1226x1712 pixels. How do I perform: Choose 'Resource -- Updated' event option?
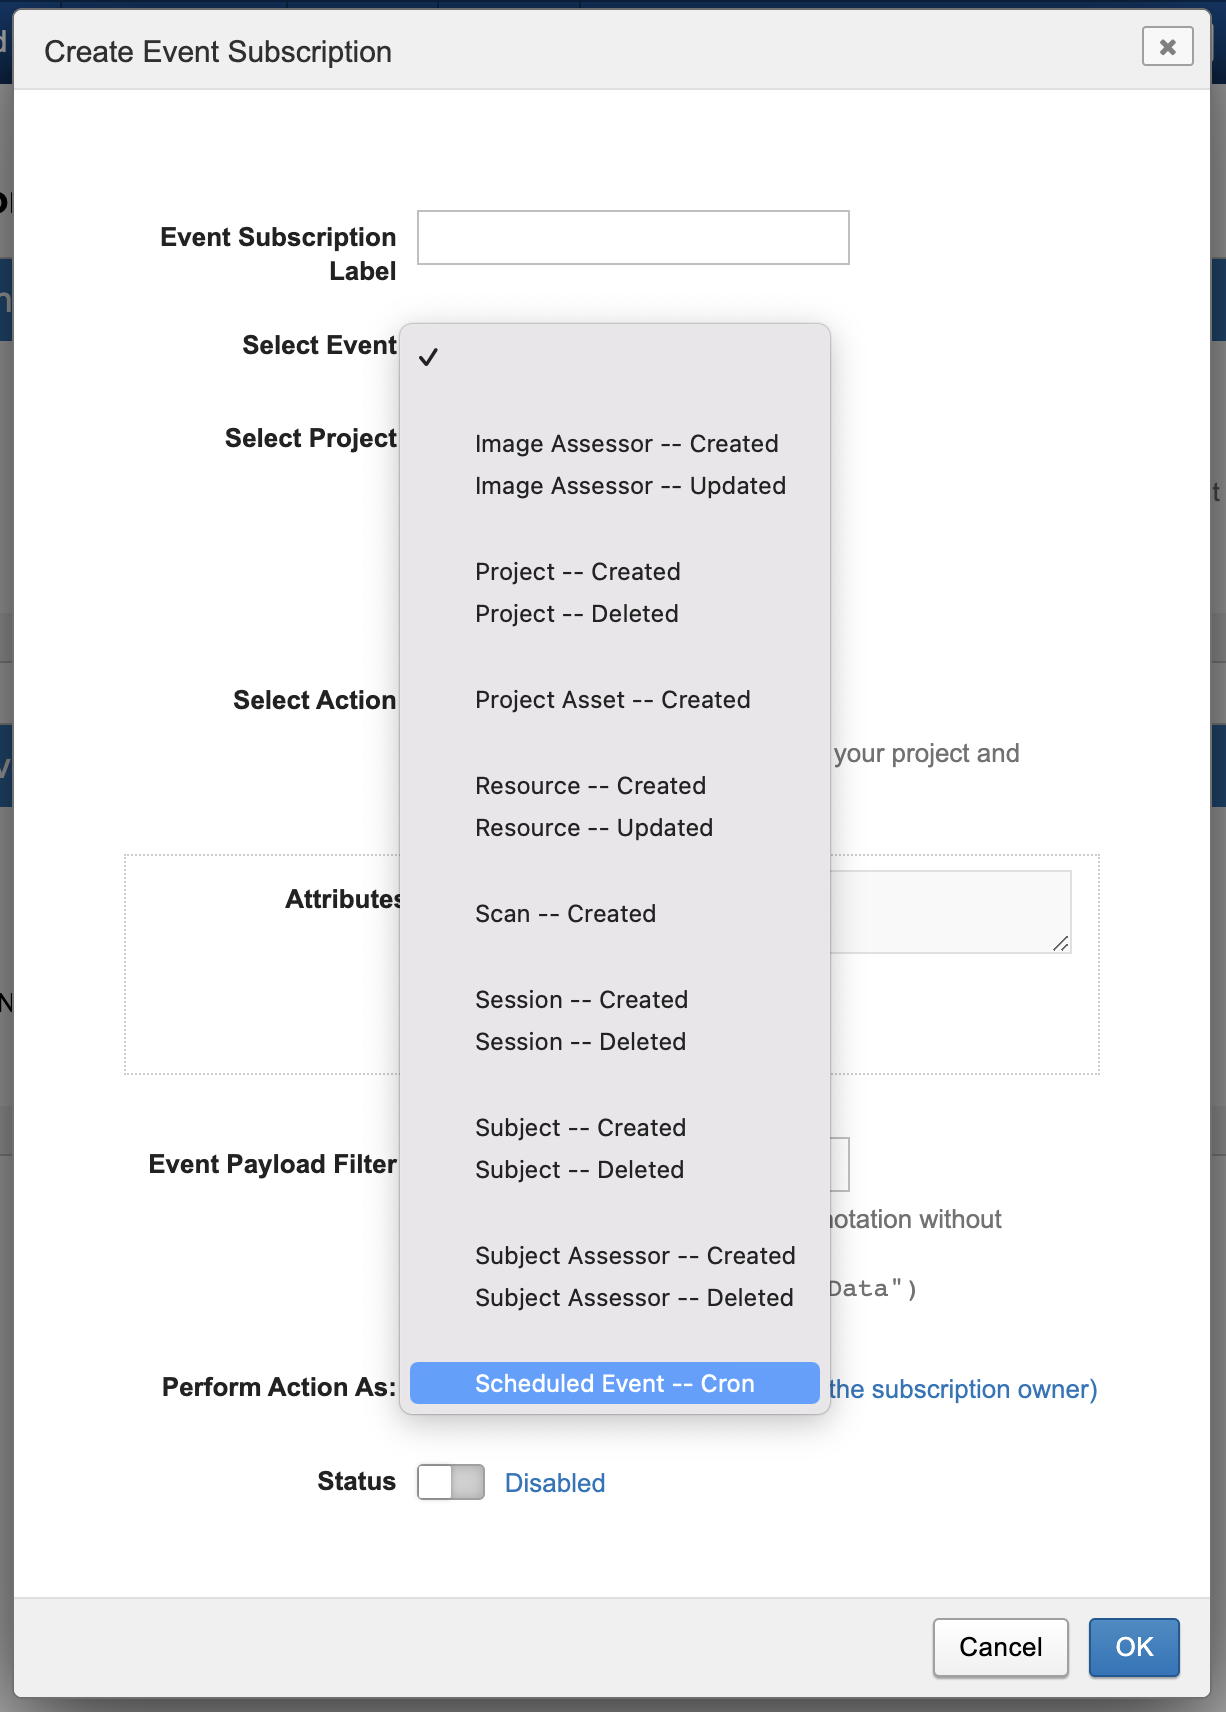coord(594,828)
